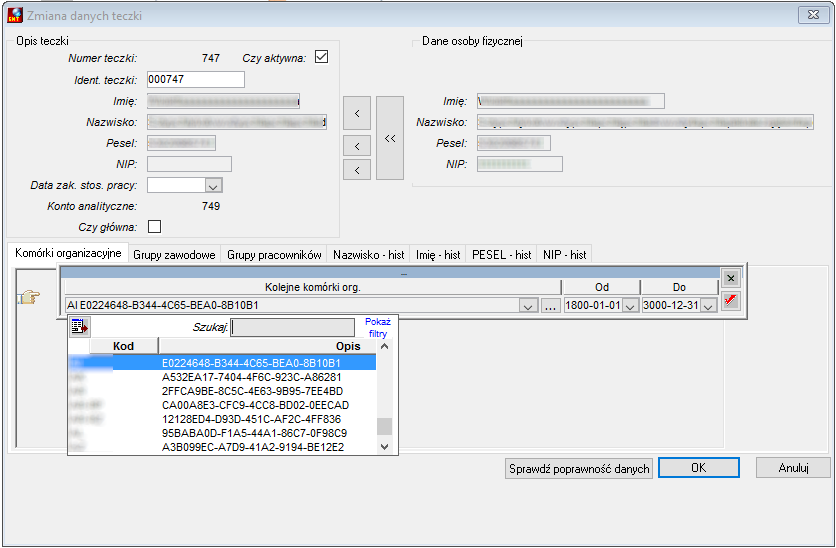836x548 pixels.
Task: Click the Szukaj search field
Action: click(x=293, y=327)
